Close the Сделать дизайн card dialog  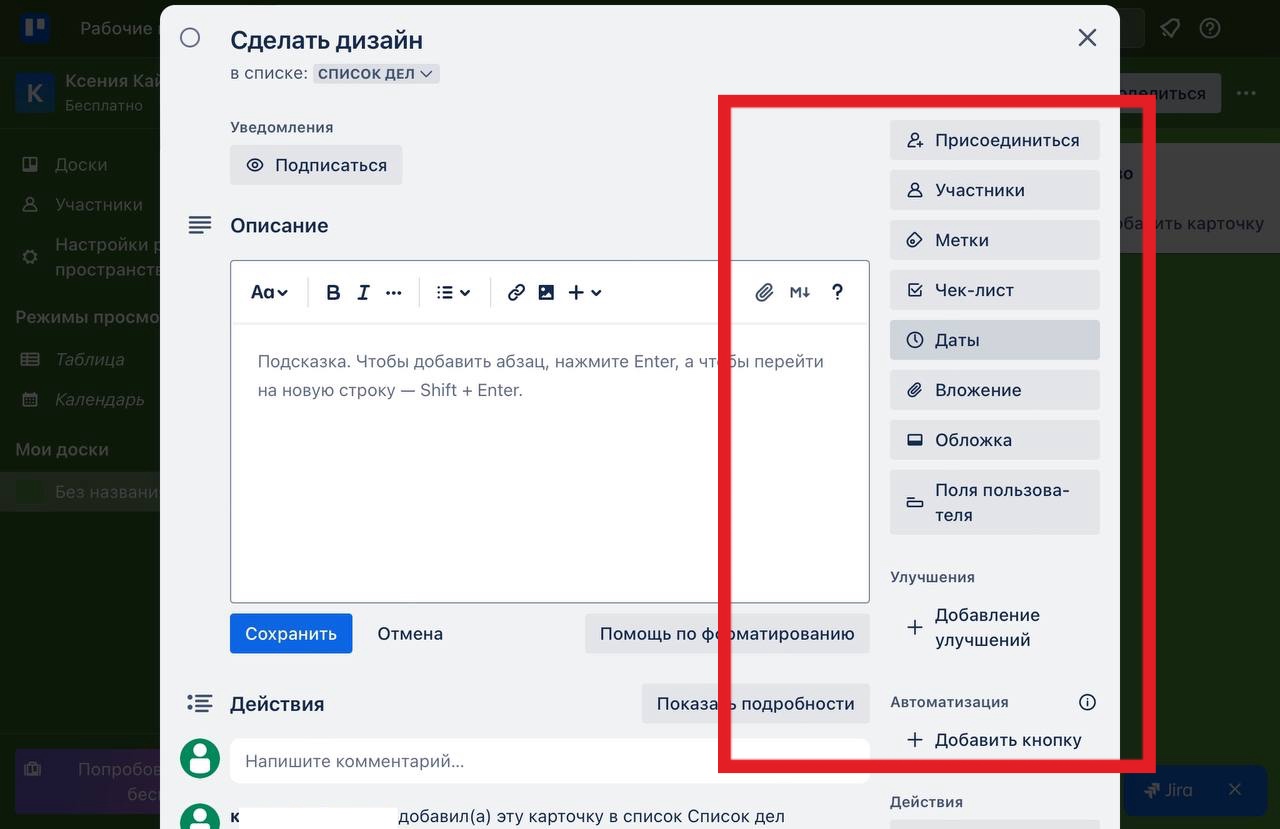tap(1087, 38)
